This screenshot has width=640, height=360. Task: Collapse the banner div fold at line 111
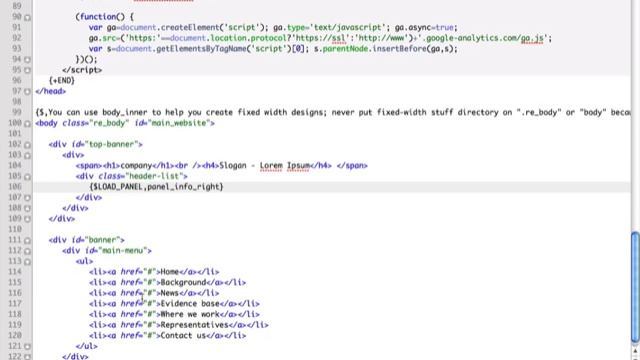click(x=27, y=240)
